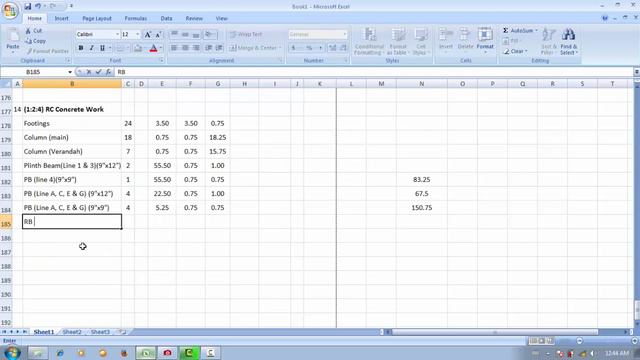Expand Clipboard group dialog launcher
640x360 pixels.
[68, 61]
